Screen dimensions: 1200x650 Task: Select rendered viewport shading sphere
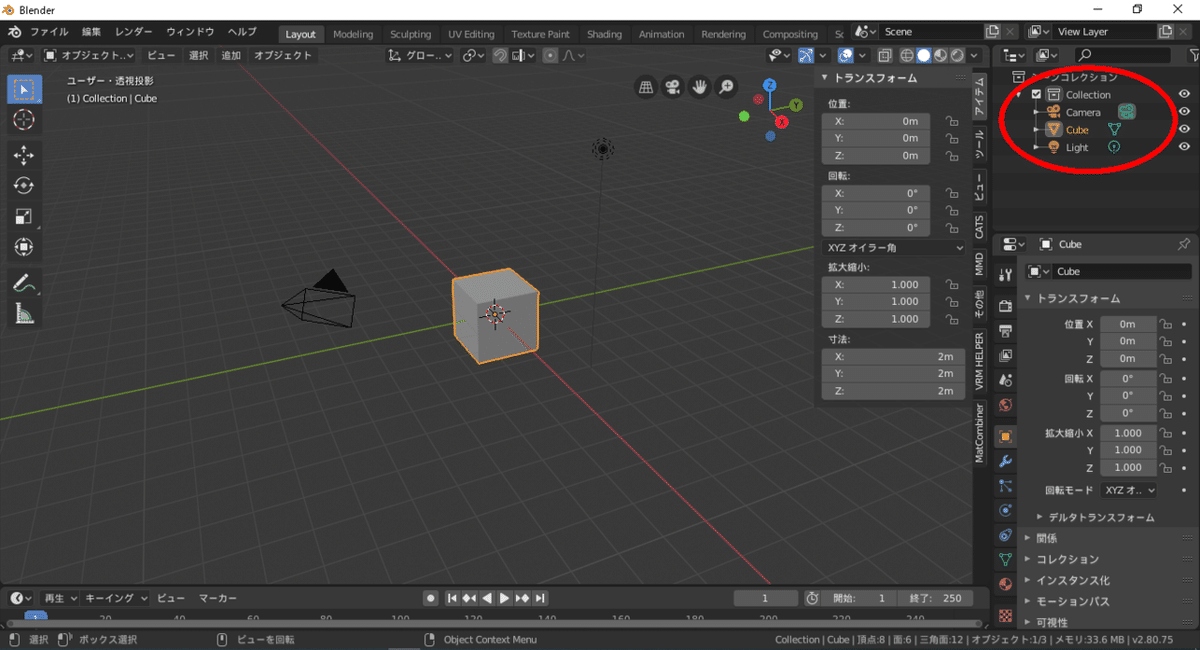tap(957, 56)
